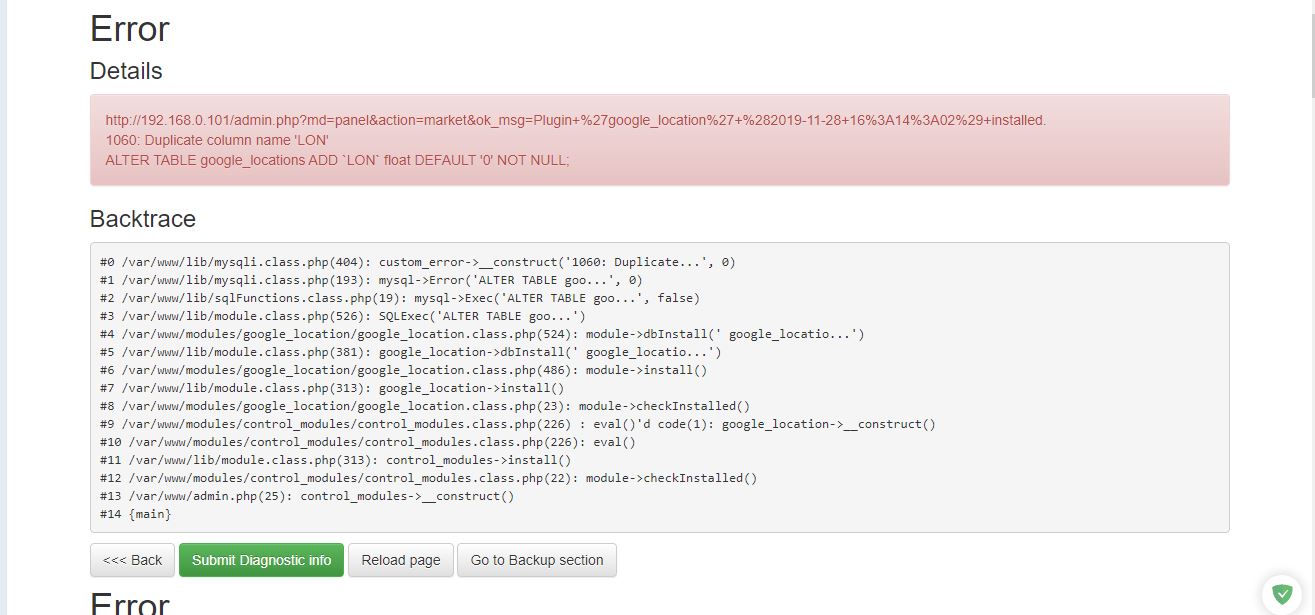
Task: Click the ALTER TABLE google_locations query text
Action: [x=337, y=160]
